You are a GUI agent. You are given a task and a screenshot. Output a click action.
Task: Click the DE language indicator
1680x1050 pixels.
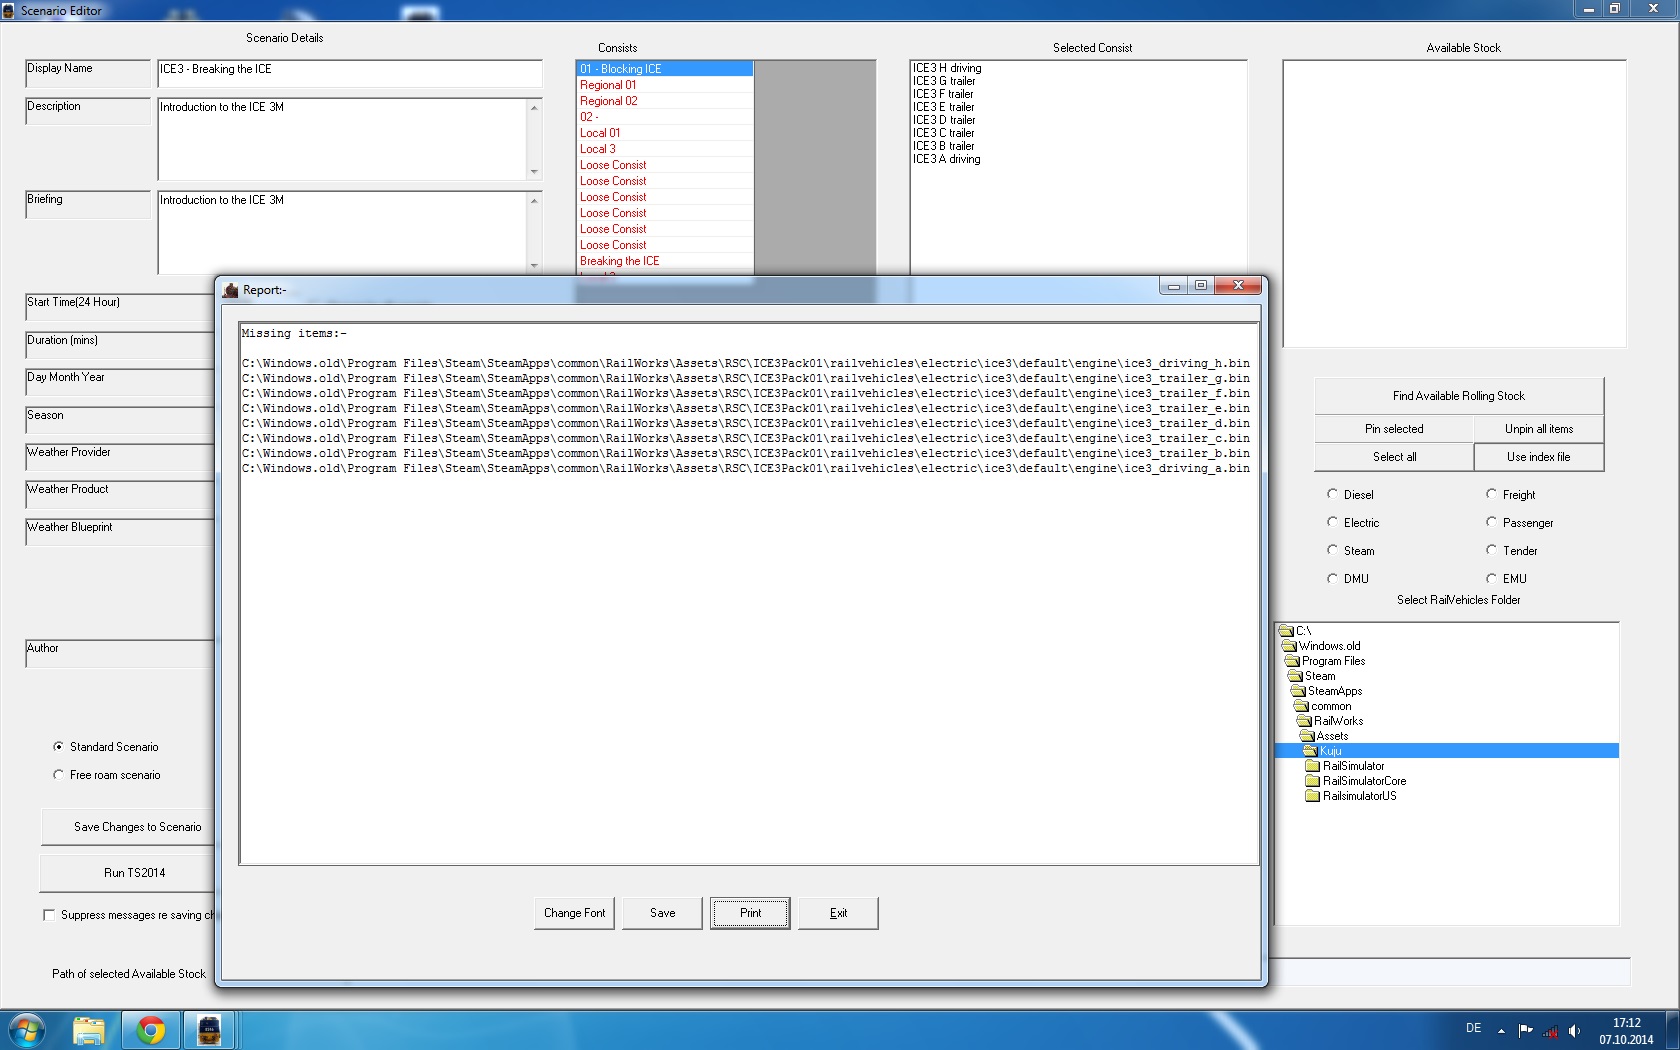[x=1473, y=1028]
